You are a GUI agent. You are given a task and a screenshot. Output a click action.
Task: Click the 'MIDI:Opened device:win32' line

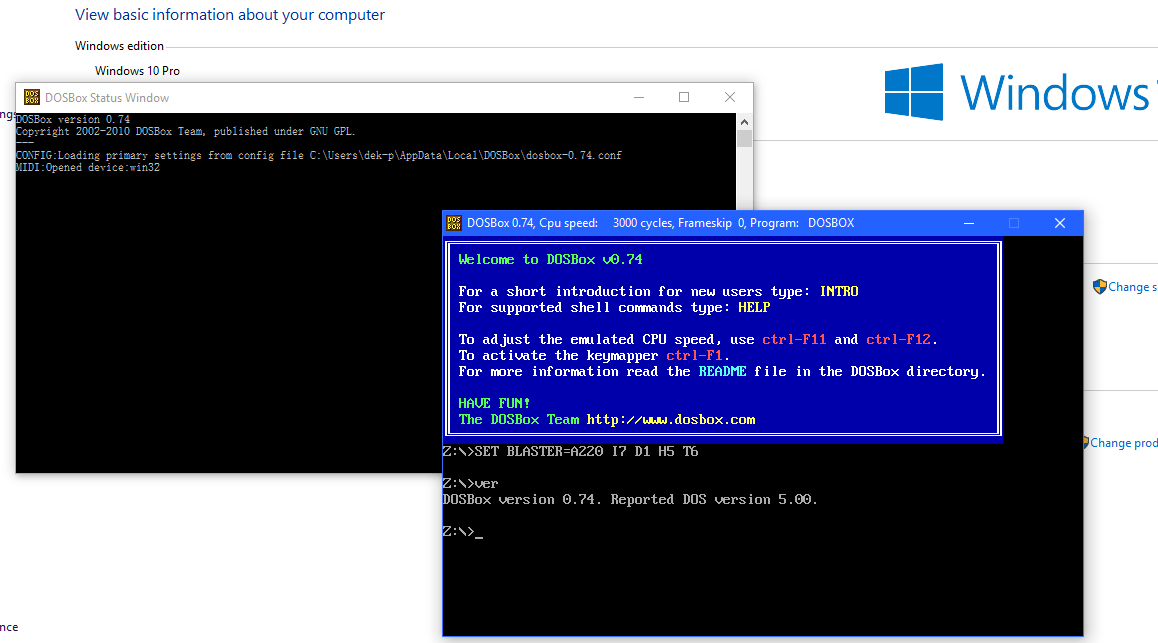click(88, 168)
